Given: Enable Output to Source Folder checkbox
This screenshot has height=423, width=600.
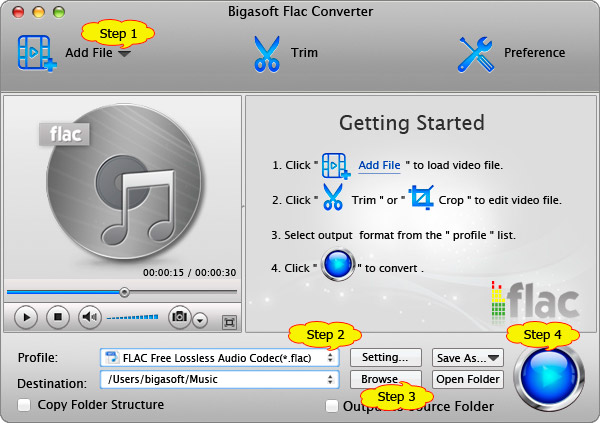Looking at the screenshot, I should coord(332,406).
